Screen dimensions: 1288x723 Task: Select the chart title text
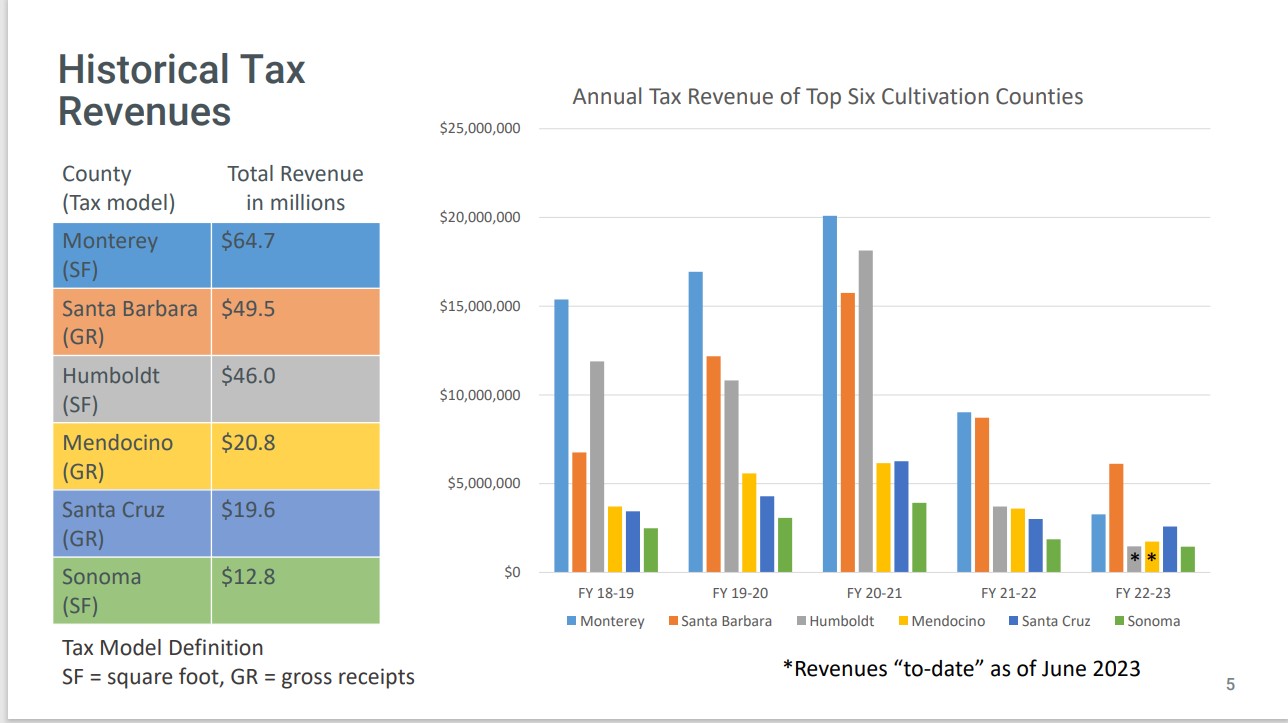pyautogui.click(x=827, y=97)
